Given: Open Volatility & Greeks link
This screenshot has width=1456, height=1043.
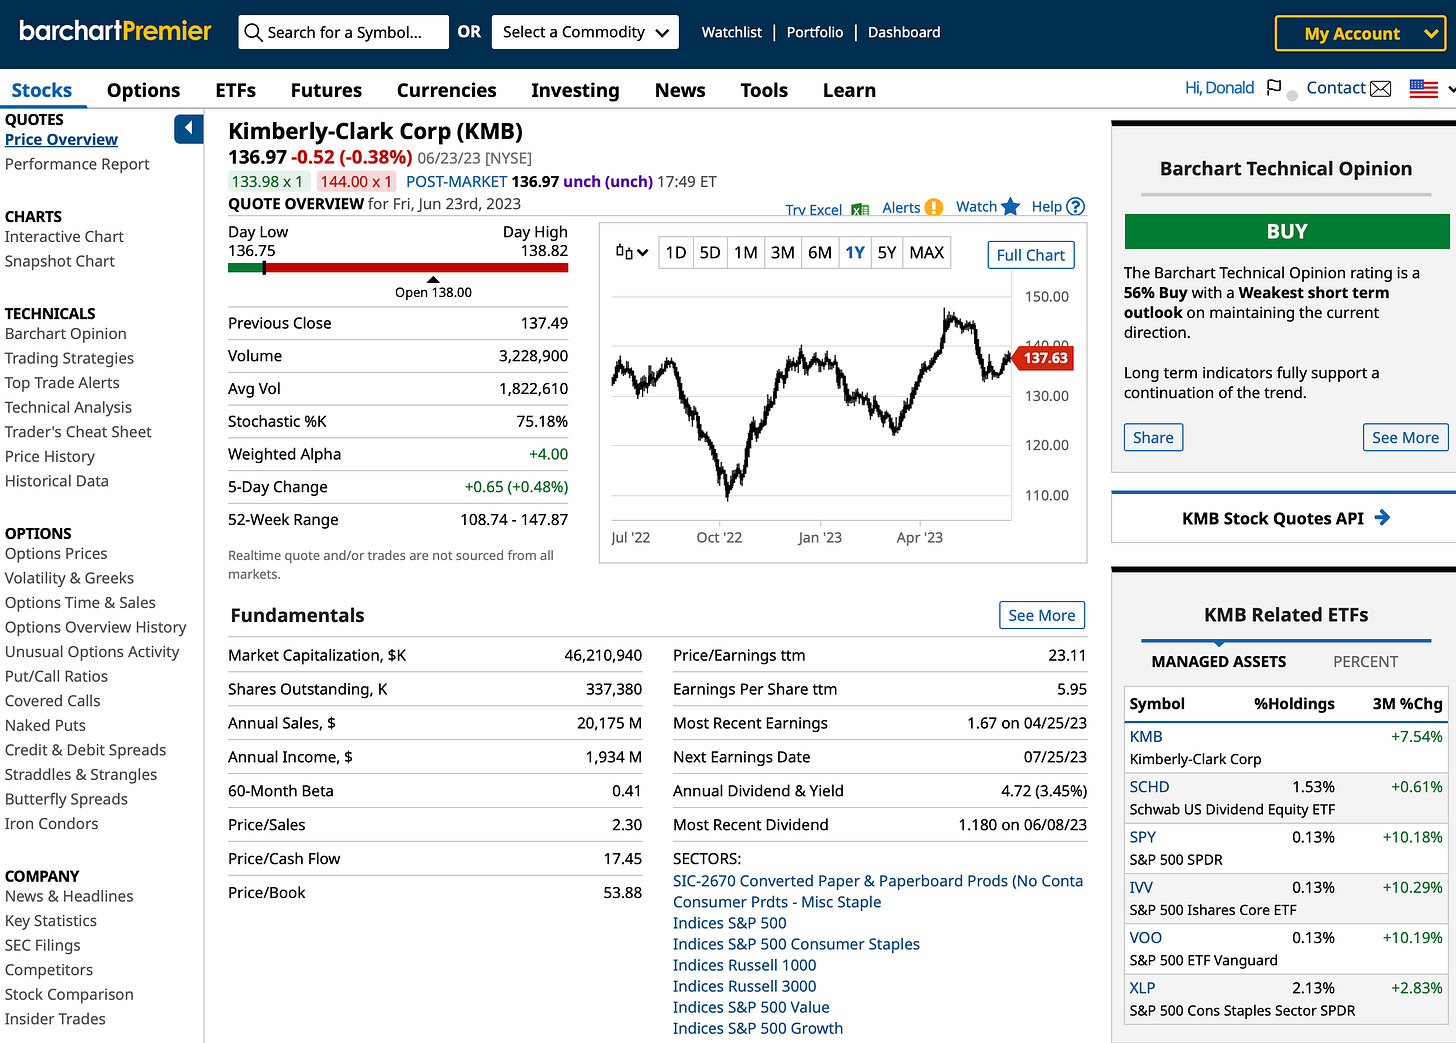Looking at the screenshot, I should coord(69,578).
